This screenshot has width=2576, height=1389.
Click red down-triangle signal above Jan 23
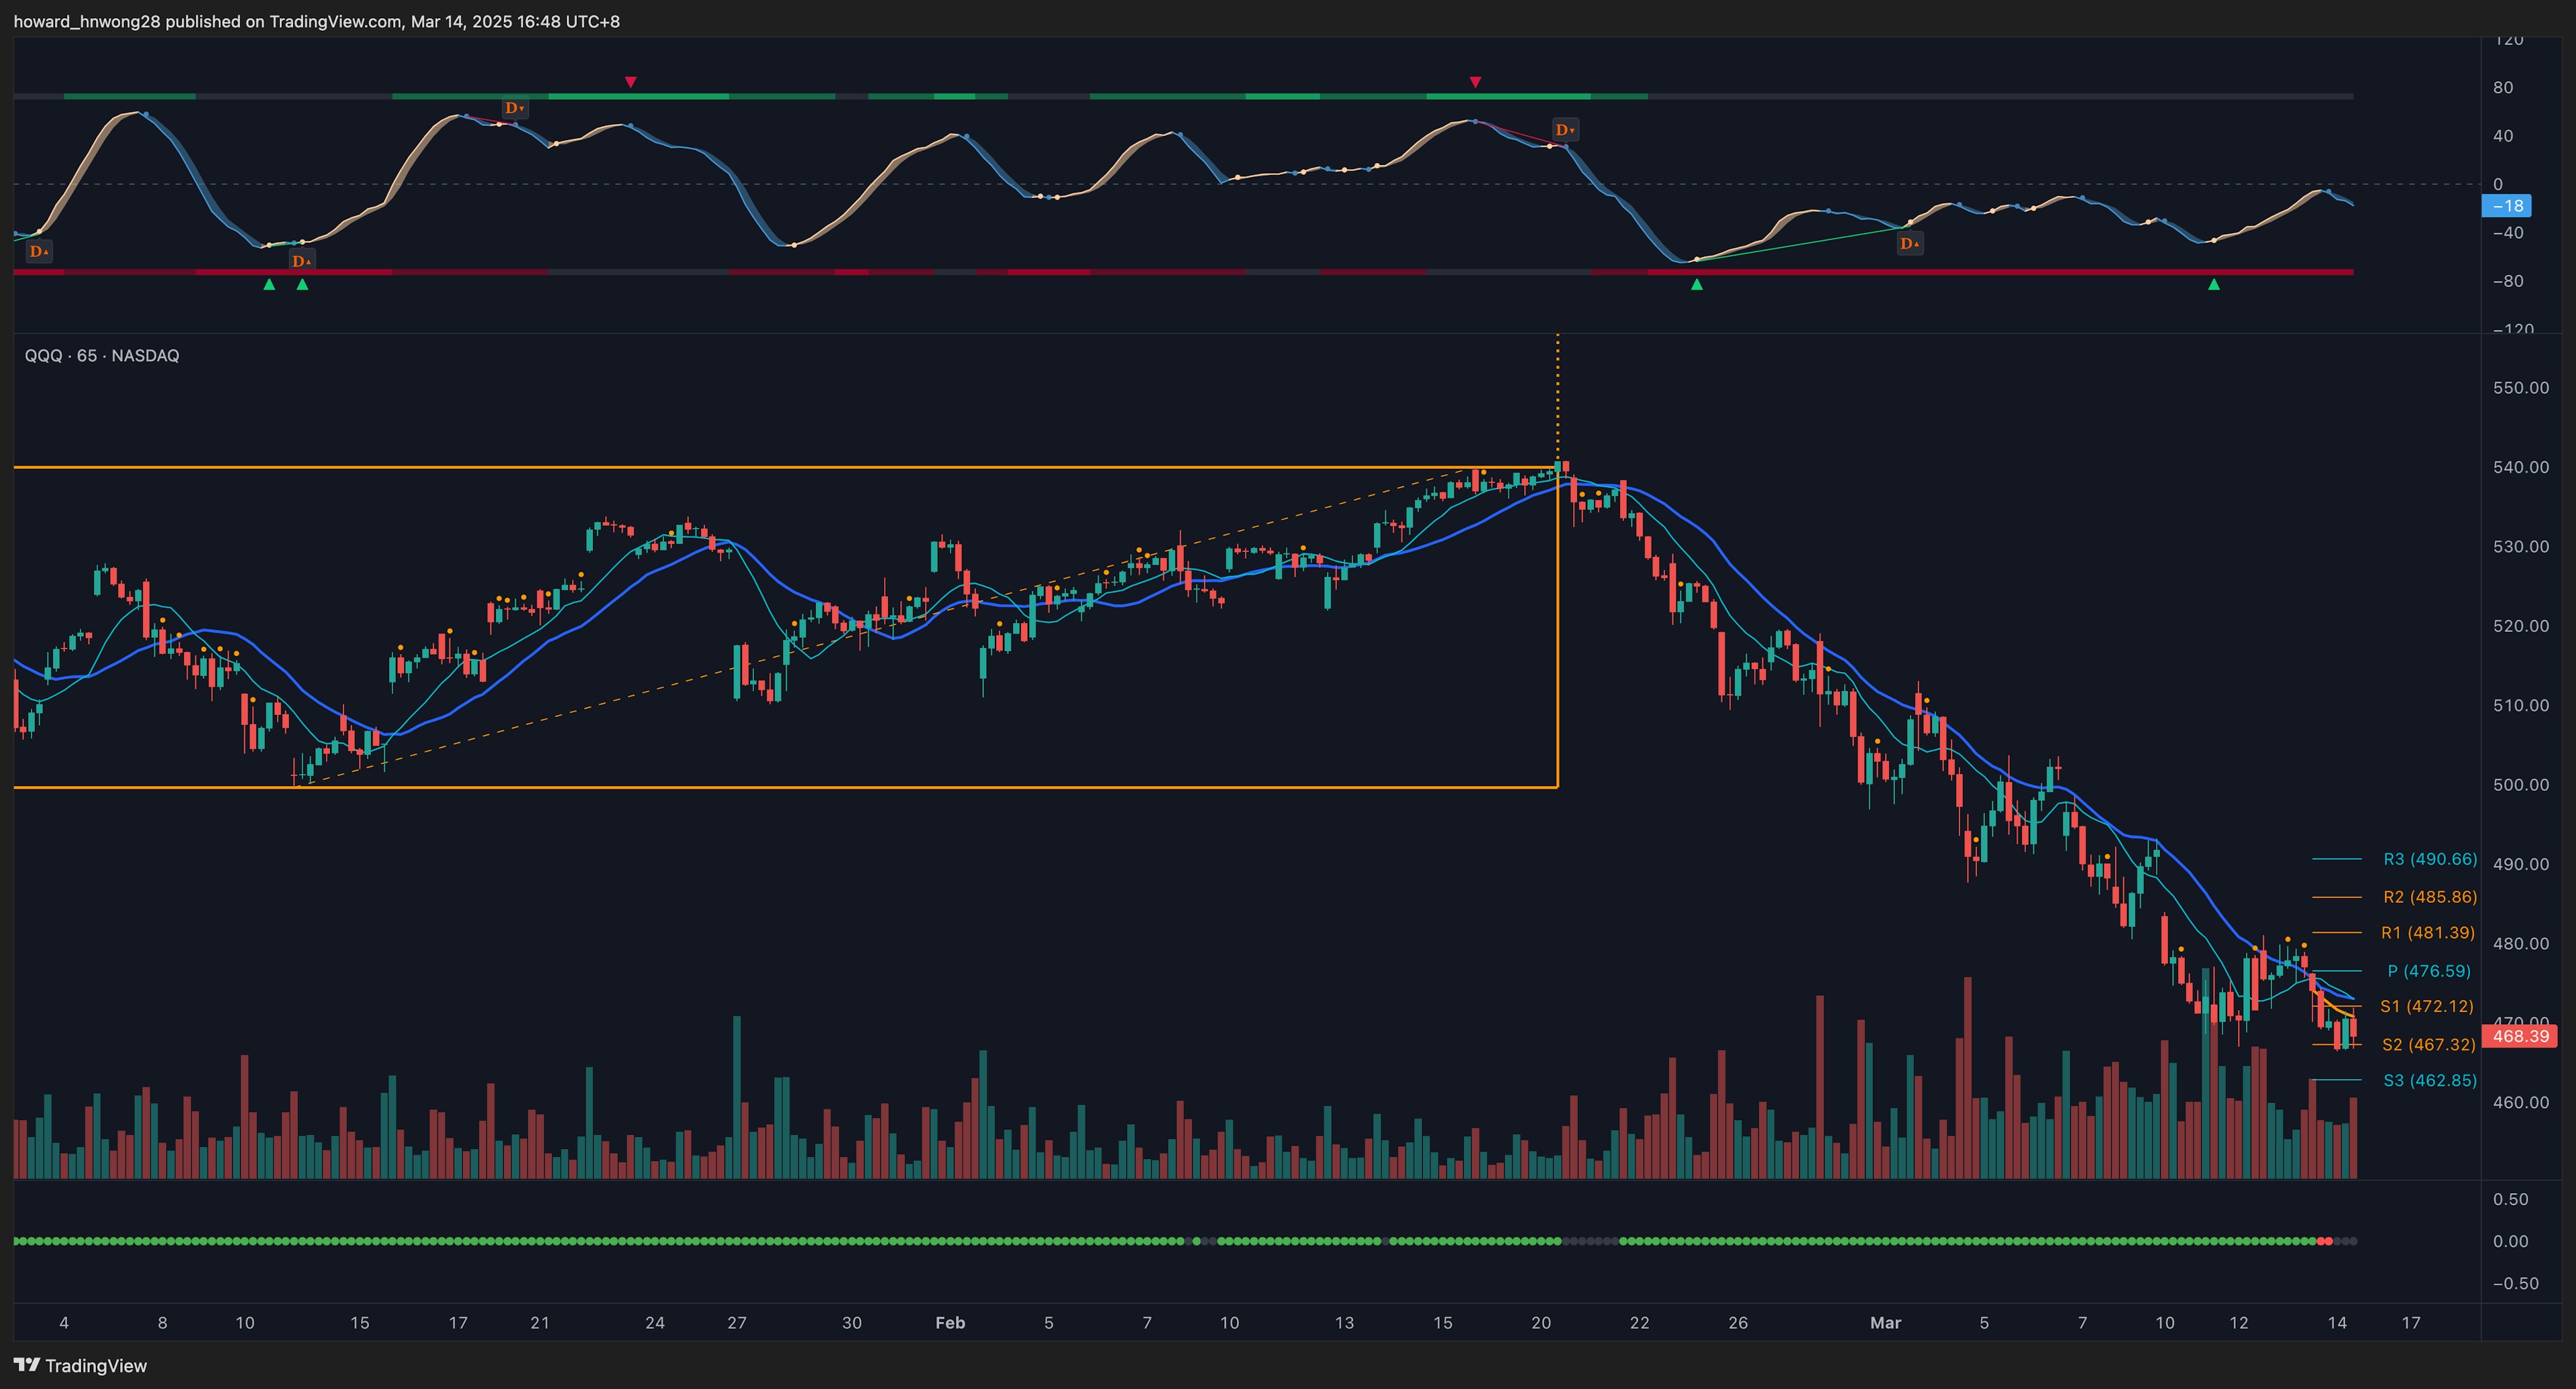coord(630,82)
